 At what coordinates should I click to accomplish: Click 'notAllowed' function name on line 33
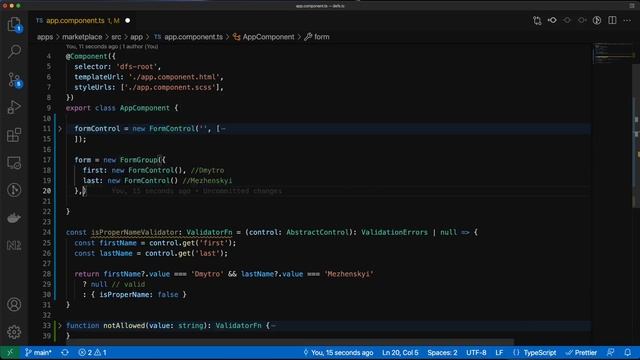(124, 326)
